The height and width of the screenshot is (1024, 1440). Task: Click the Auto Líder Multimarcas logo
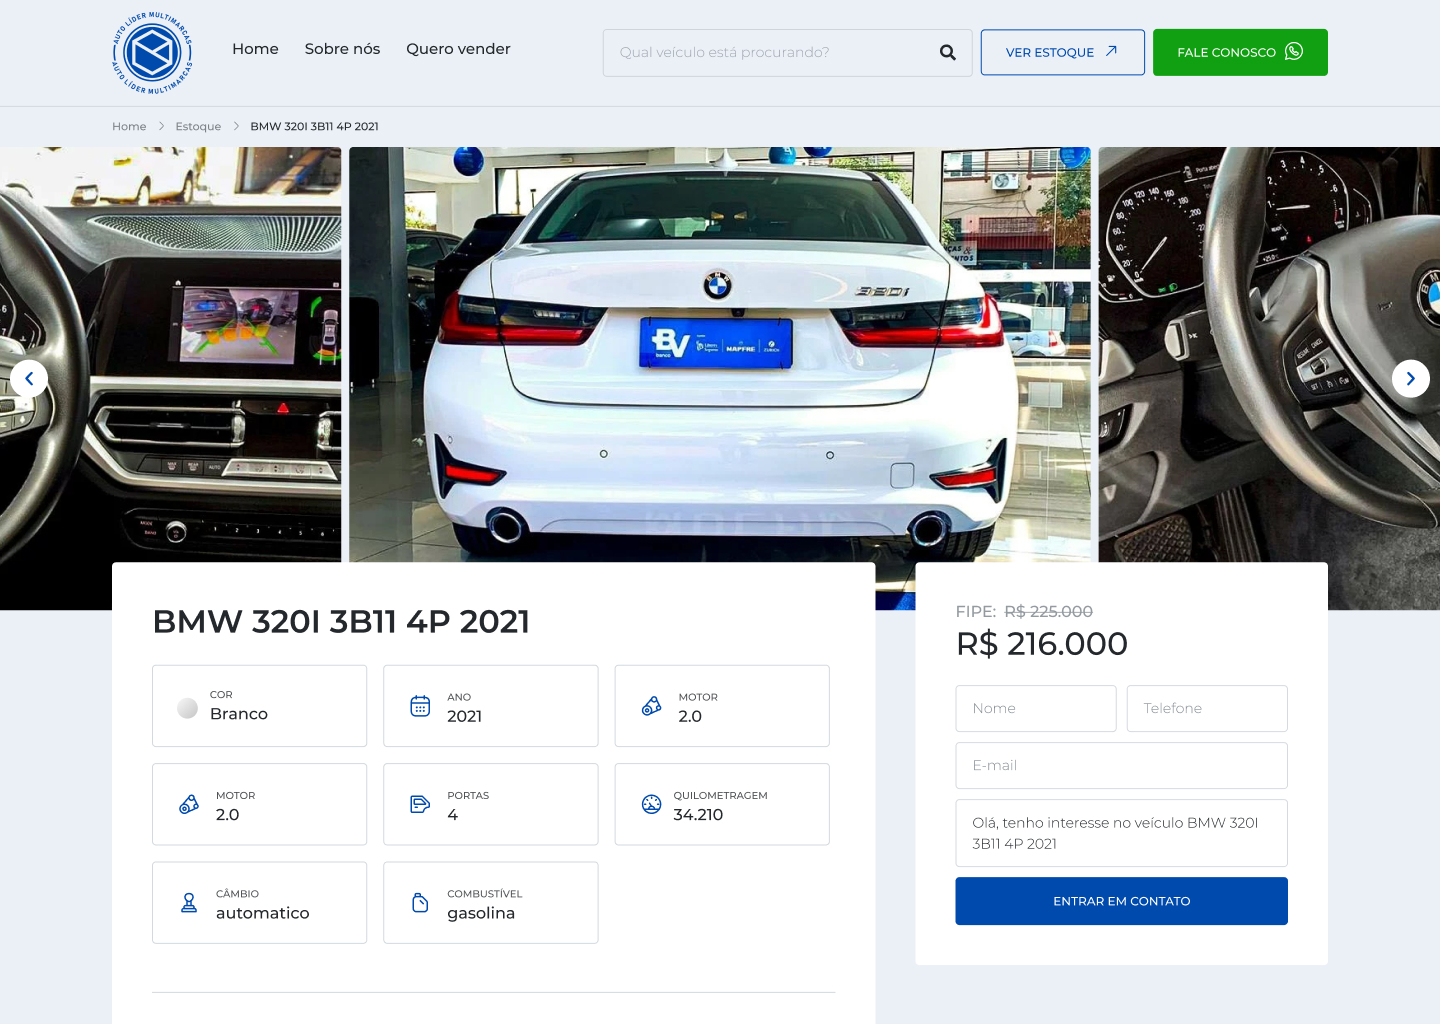point(152,53)
